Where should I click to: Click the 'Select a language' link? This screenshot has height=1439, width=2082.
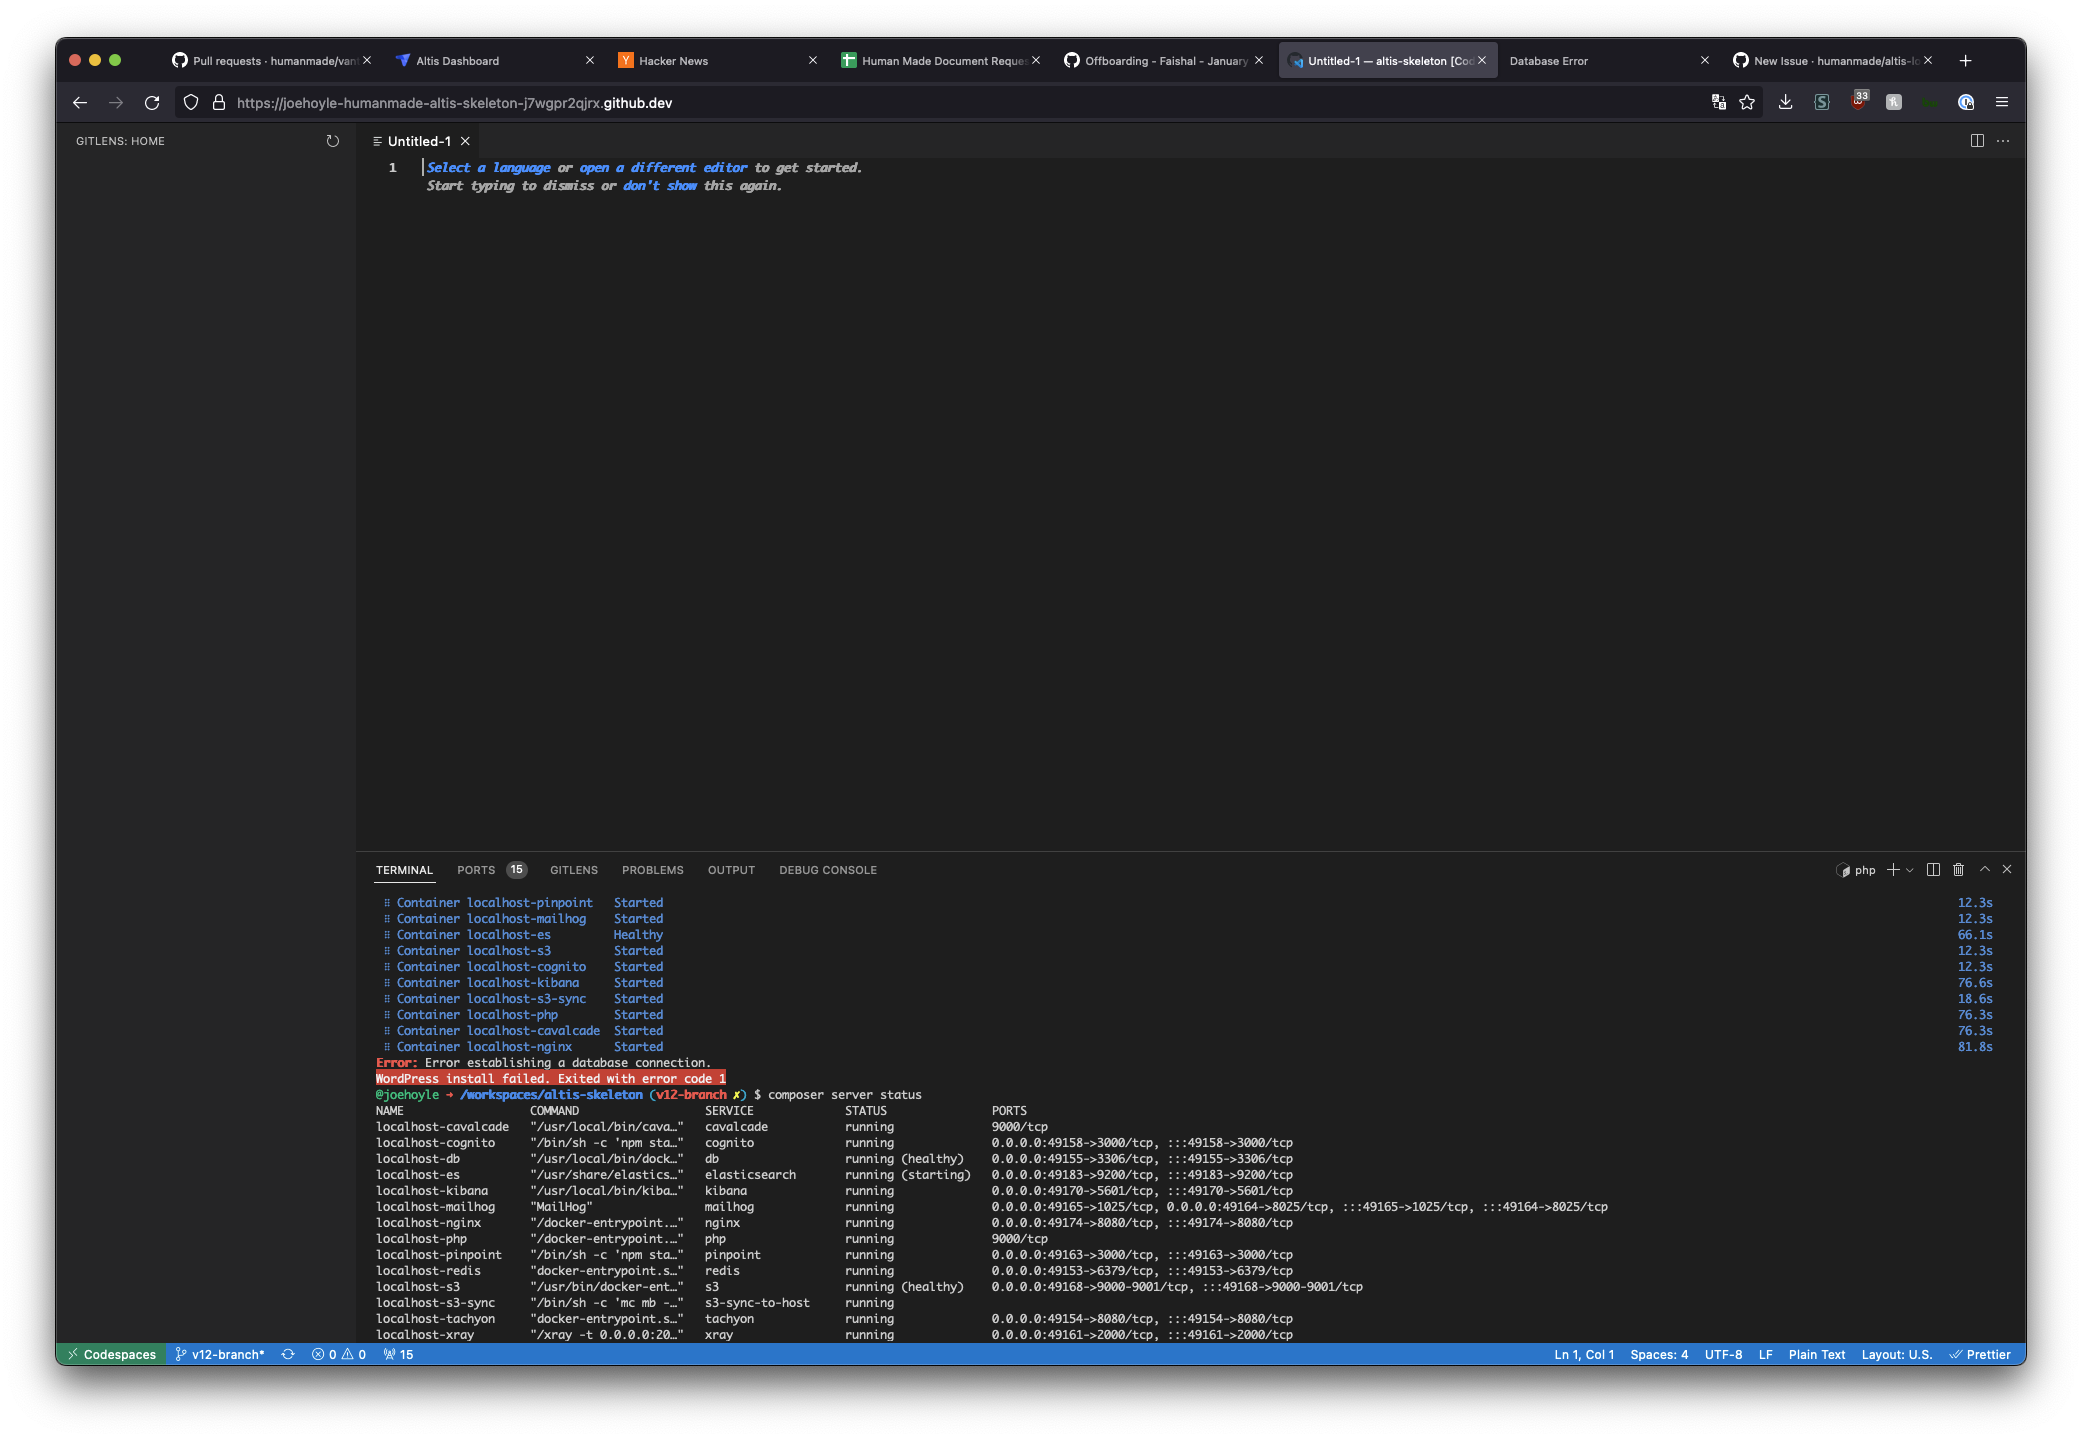489,168
